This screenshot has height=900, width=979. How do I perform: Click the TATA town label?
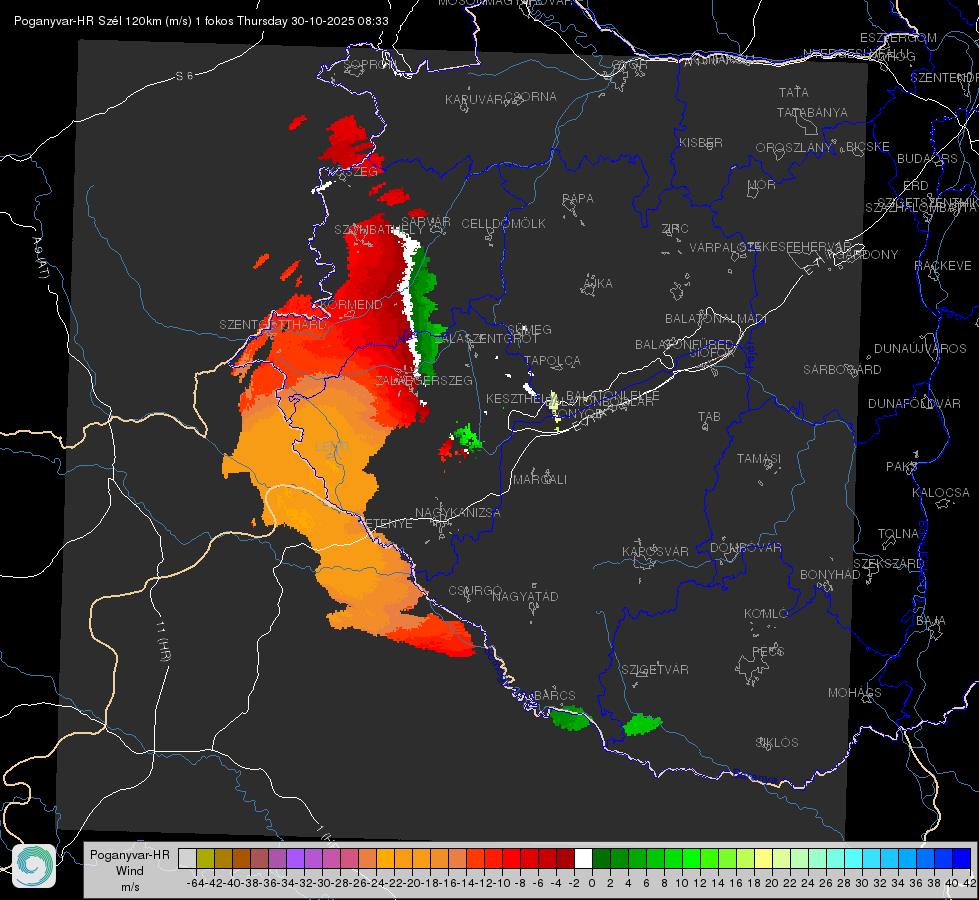pos(794,92)
